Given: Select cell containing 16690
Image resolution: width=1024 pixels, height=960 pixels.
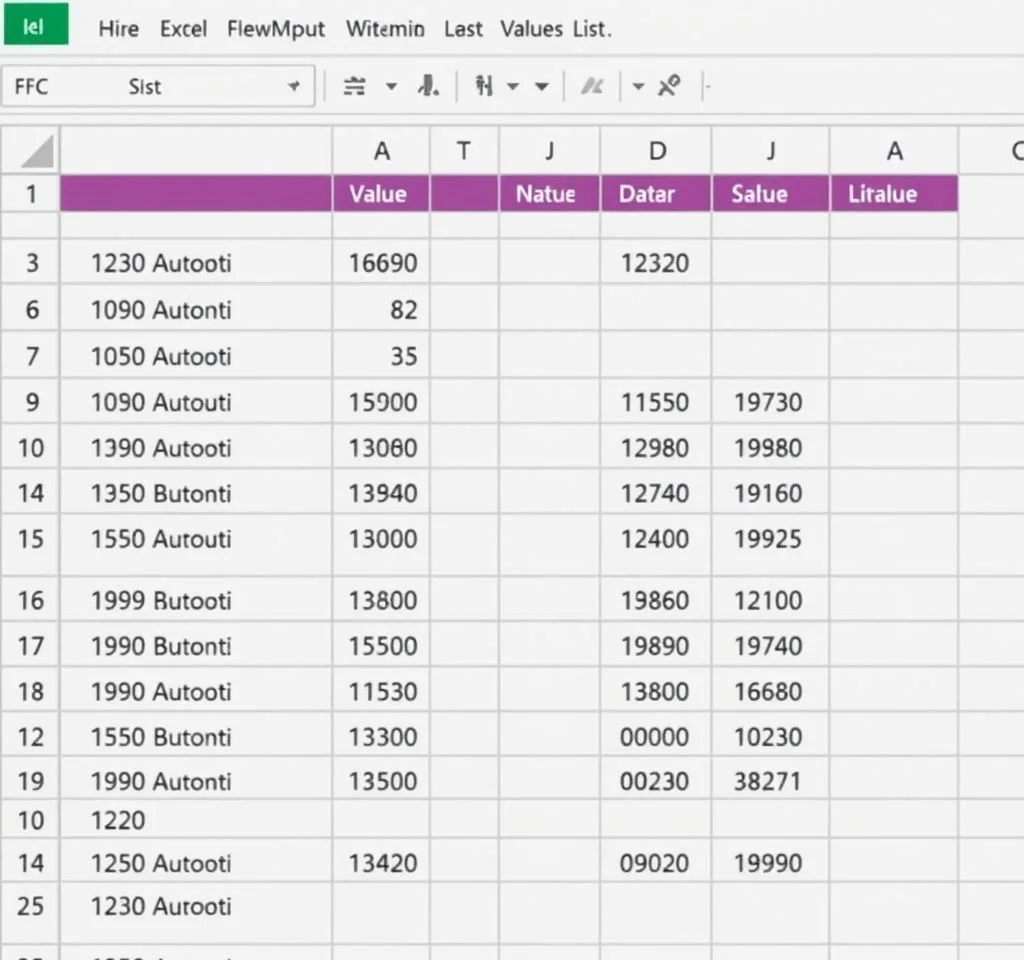Looking at the screenshot, I should (382, 264).
